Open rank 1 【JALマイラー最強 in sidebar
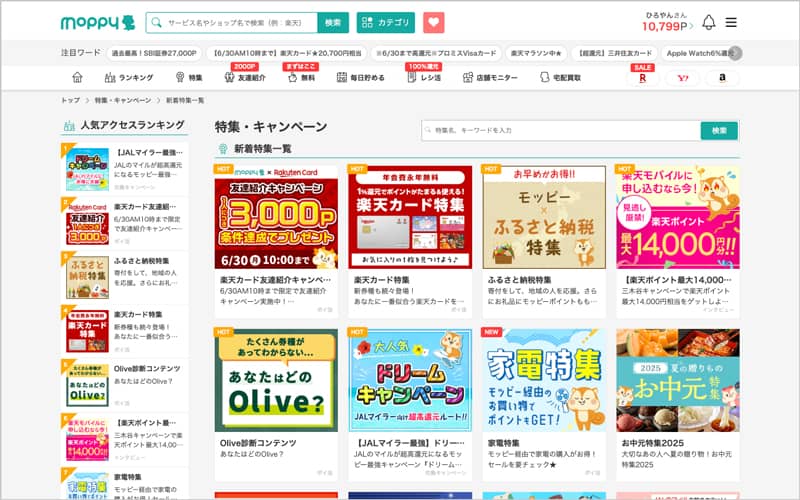Screen dimensions: 800x500 coord(124,169)
